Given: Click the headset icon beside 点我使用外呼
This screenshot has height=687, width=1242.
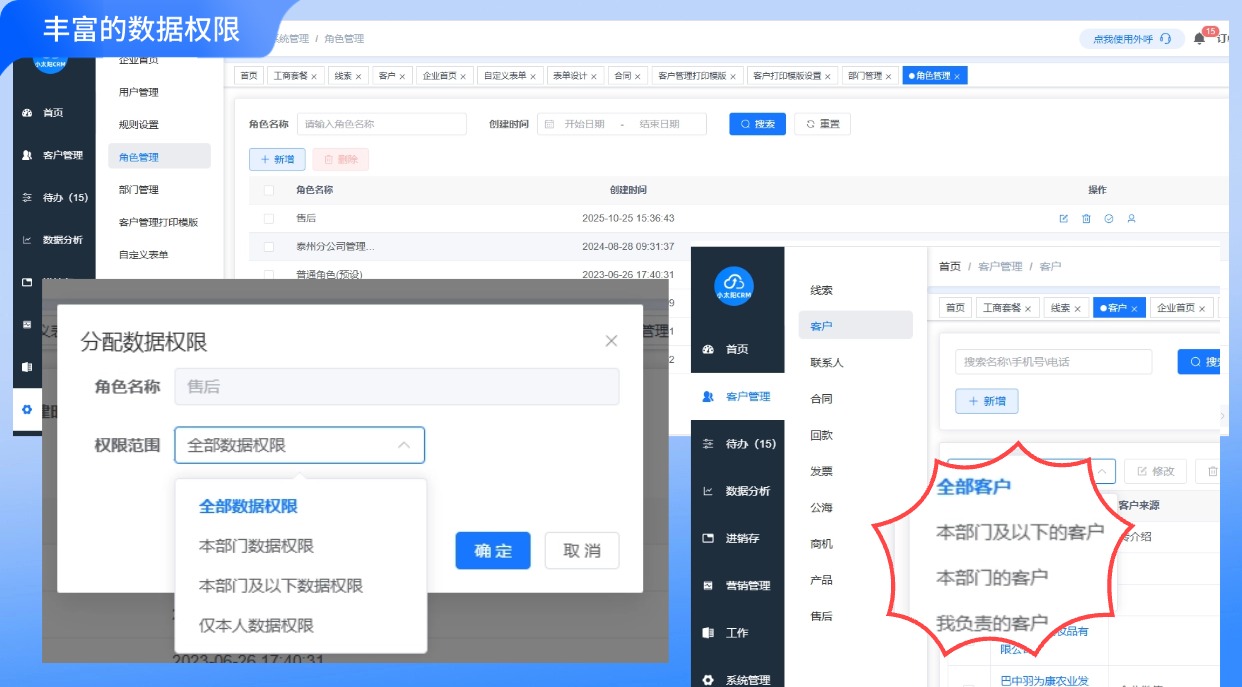Looking at the screenshot, I should [x=1165, y=39].
